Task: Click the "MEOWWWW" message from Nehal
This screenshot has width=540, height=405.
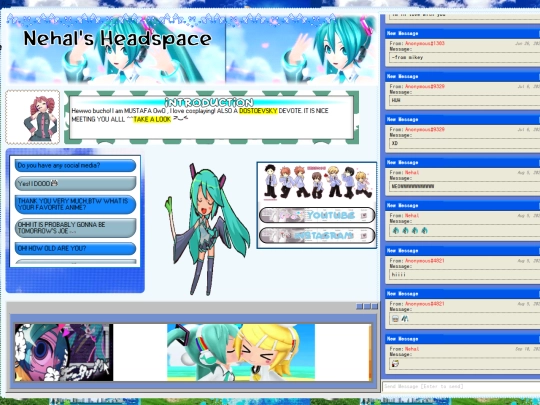Action: click(x=413, y=186)
